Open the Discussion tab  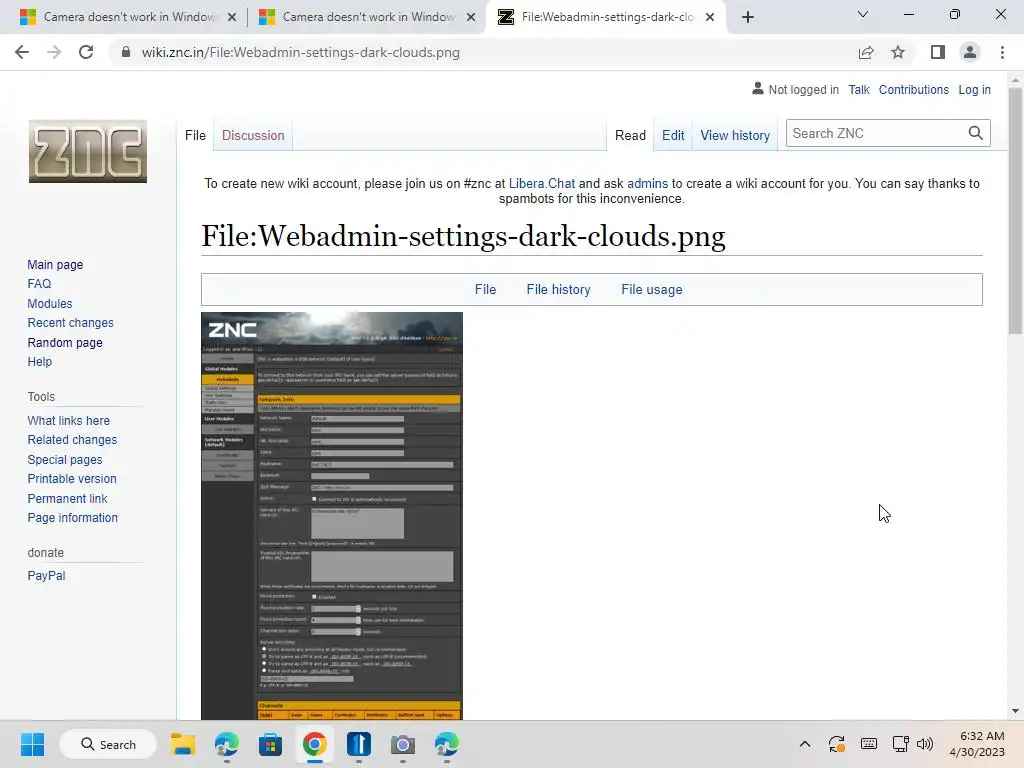point(253,135)
